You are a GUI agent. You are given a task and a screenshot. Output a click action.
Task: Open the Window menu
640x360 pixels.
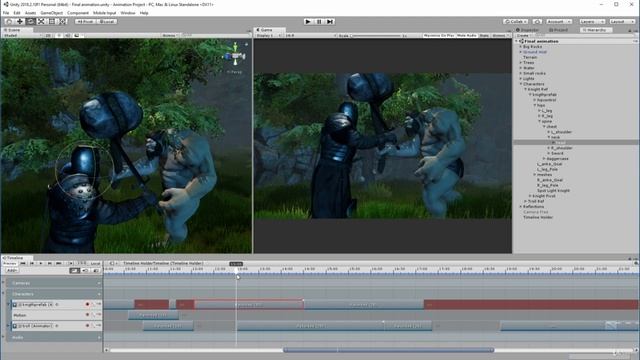point(128,13)
